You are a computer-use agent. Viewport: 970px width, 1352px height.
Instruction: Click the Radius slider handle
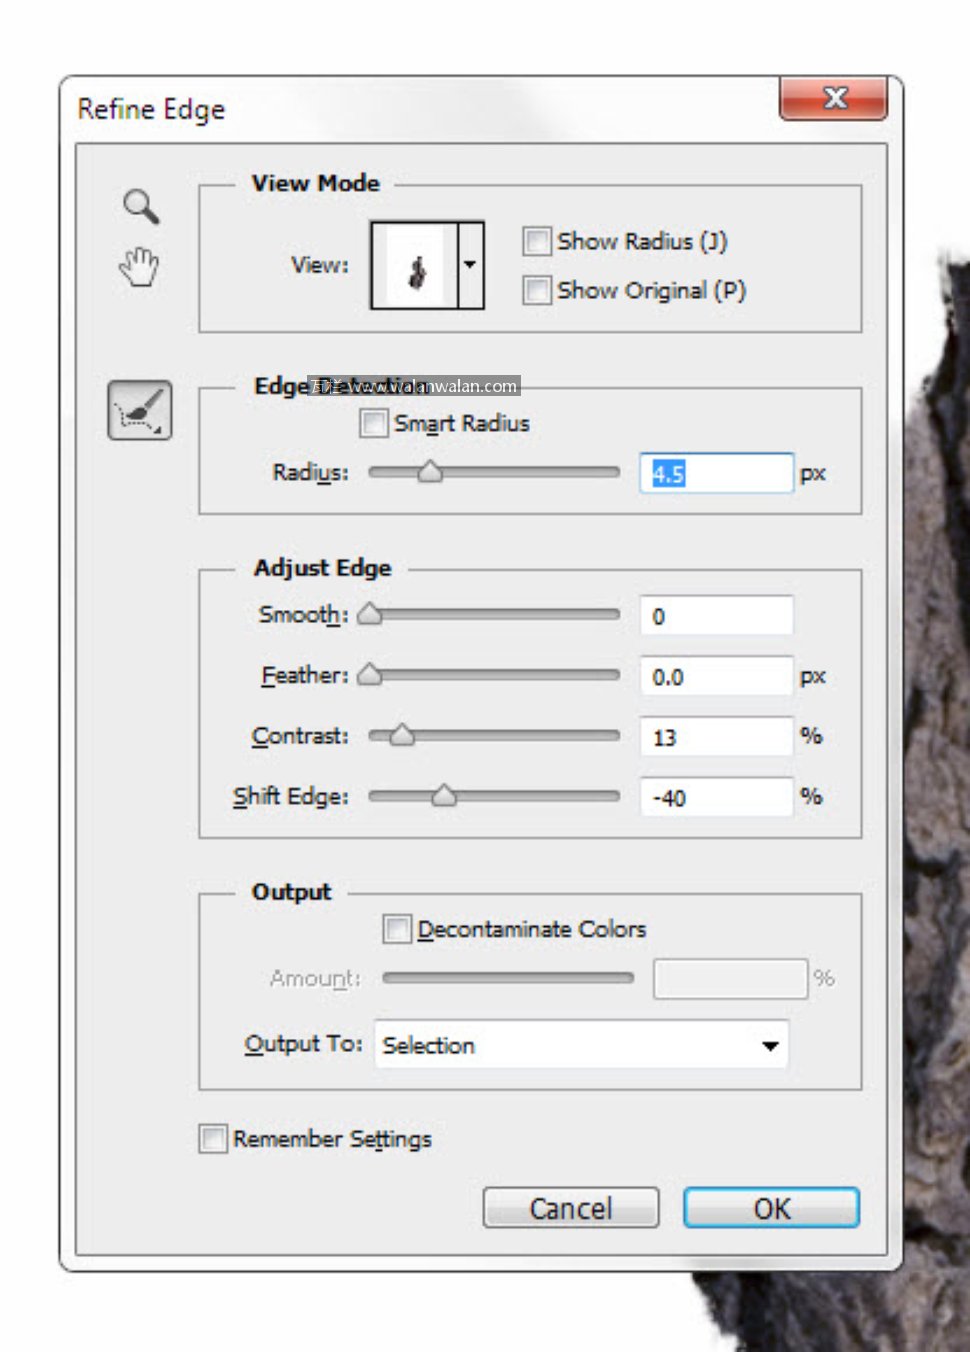point(430,472)
